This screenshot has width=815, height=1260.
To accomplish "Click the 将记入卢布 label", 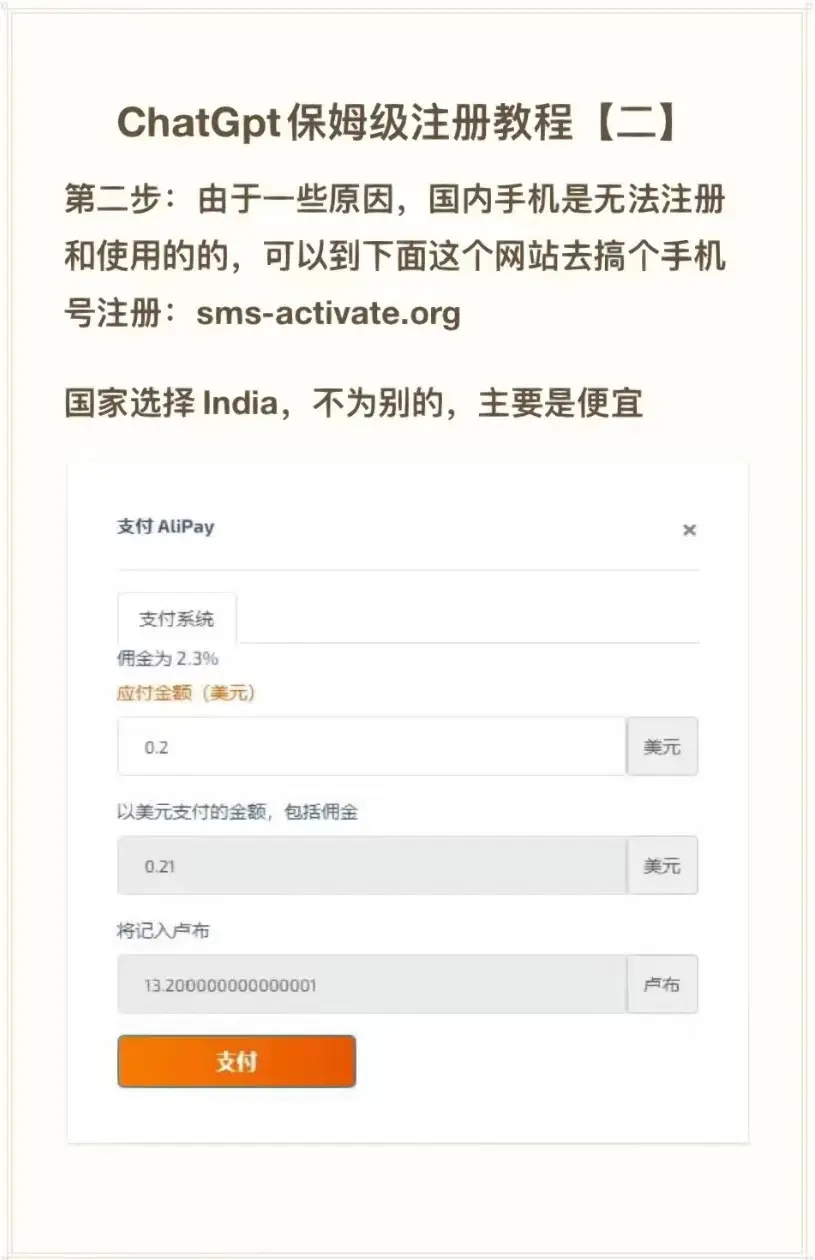I will pyautogui.click(x=163, y=931).
